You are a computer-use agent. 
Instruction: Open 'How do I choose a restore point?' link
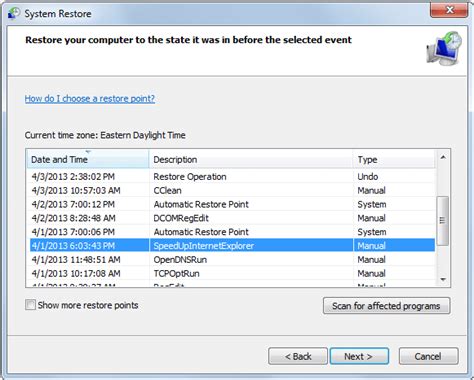click(x=90, y=99)
